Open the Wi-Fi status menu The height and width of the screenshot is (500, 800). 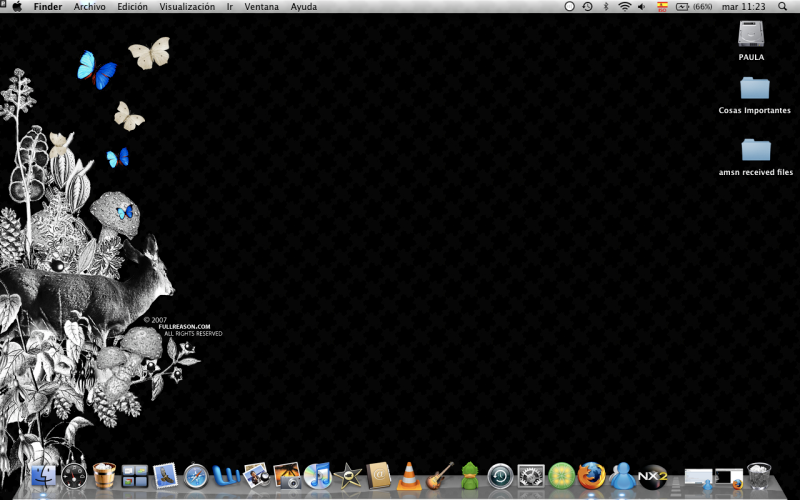[624, 7]
